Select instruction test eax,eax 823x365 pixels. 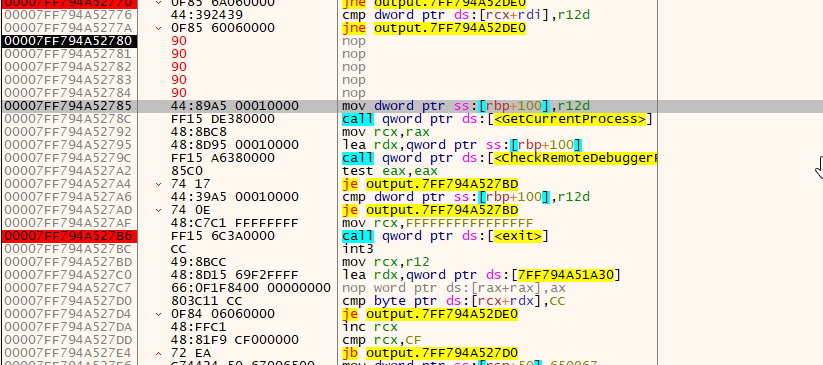tap(389, 171)
